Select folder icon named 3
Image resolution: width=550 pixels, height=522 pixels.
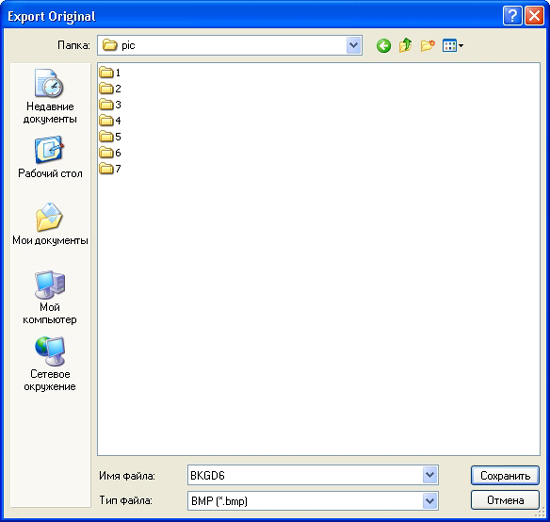(106, 104)
